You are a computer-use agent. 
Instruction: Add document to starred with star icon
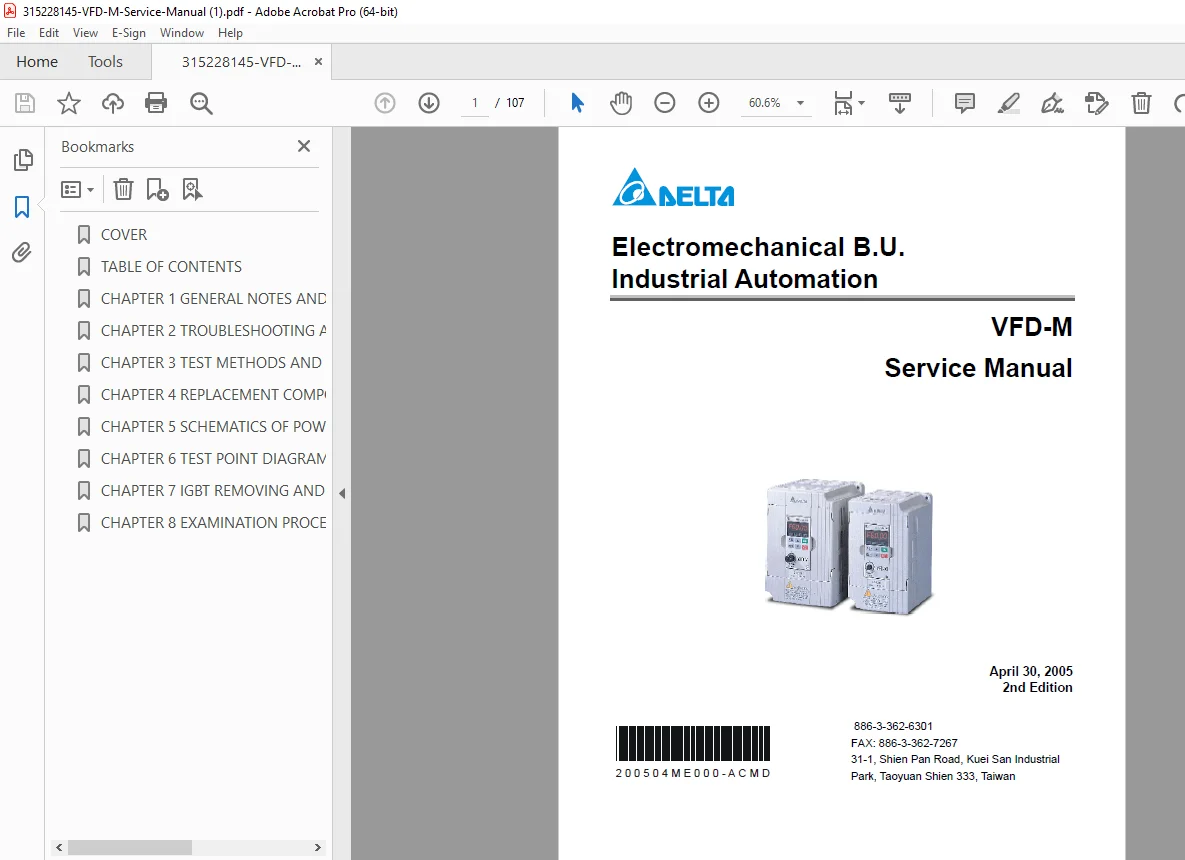coord(69,103)
